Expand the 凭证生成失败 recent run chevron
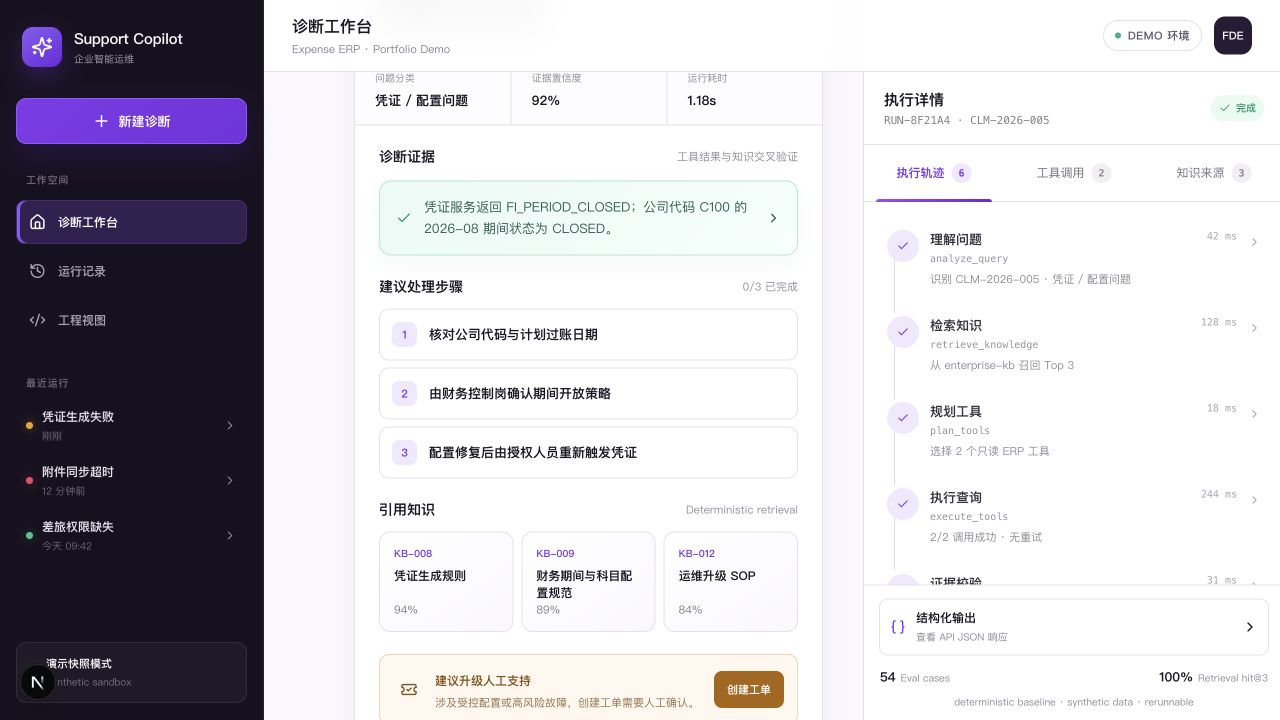 point(230,426)
